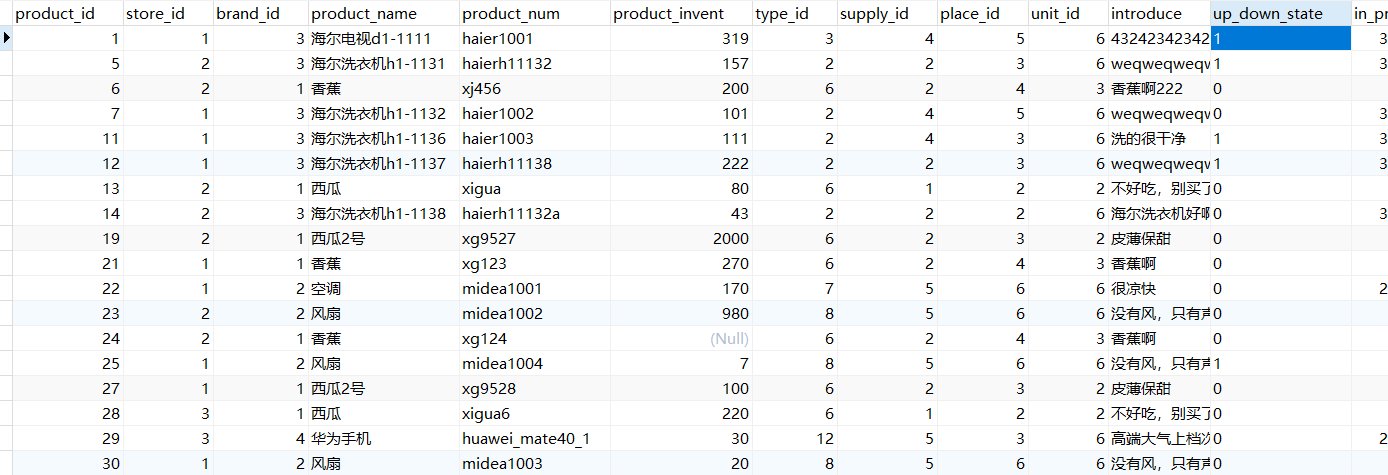The height and width of the screenshot is (475, 1388).
Task: Click the product_num cell xg123
Action: point(534,263)
